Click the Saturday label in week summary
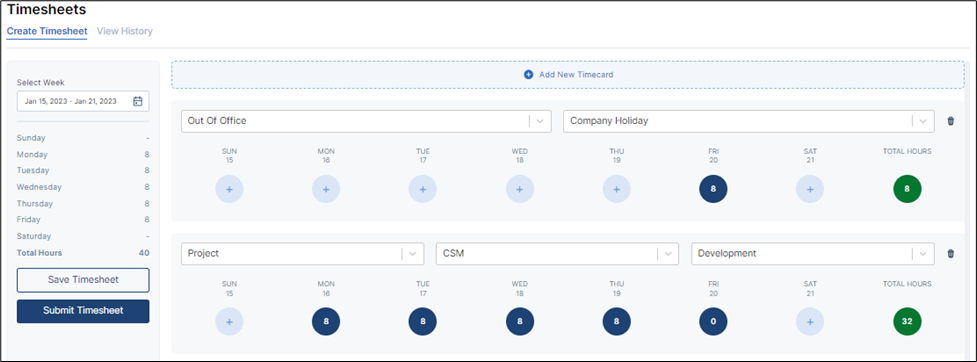977x362 pixels. (34, 236)
